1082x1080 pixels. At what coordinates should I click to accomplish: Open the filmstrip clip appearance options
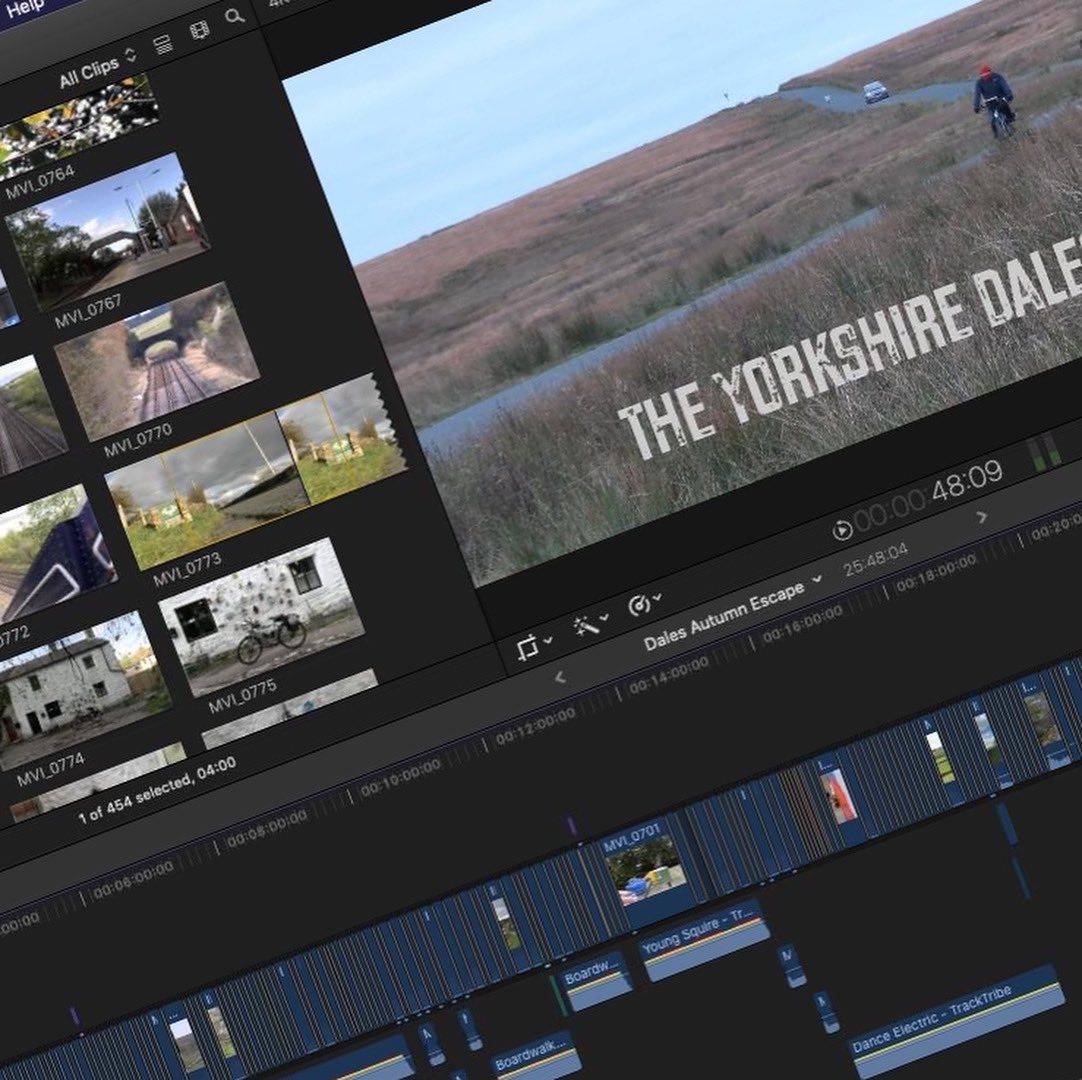pyautogui.click(x=199, y=31)
